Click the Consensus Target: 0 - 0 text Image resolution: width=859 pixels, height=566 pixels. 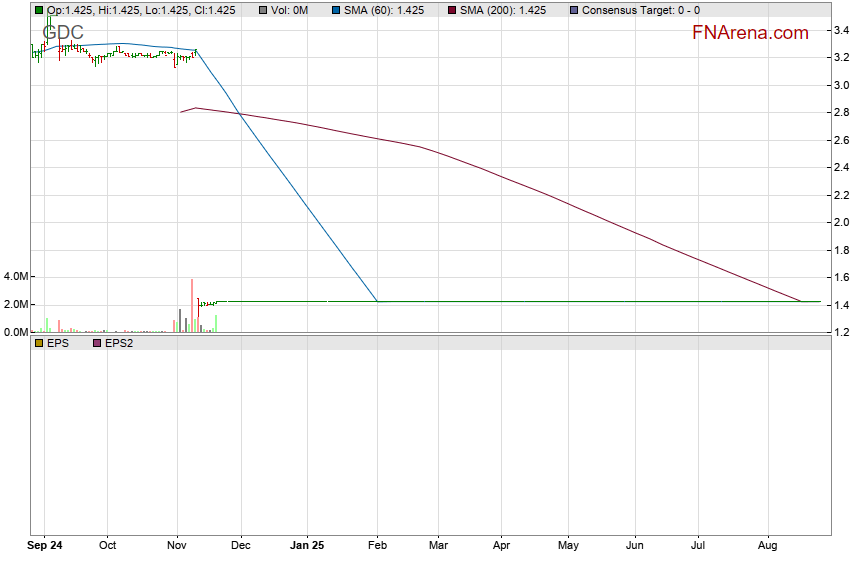(x=640, y=11)
